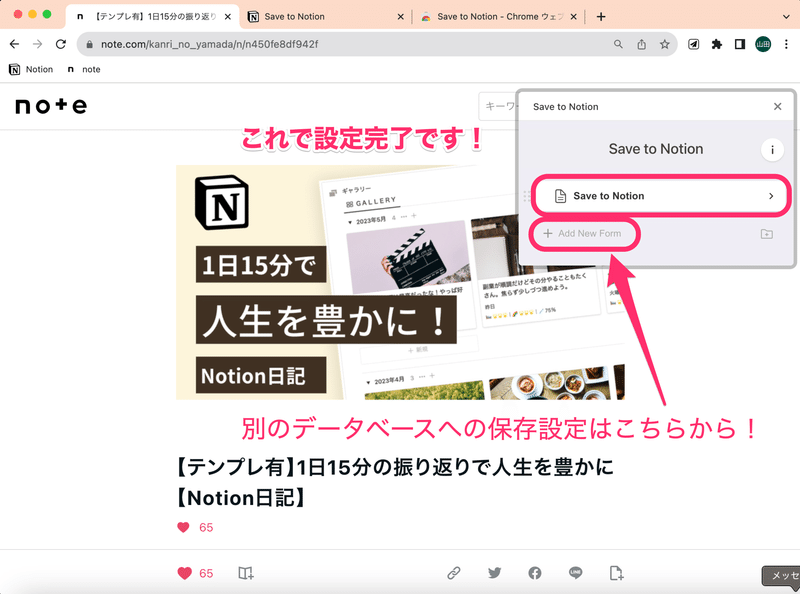Image resolution: width=800 pixels, height=594 pixels.
Task: Go back using the browser back arrow
Action: [14, 44]
